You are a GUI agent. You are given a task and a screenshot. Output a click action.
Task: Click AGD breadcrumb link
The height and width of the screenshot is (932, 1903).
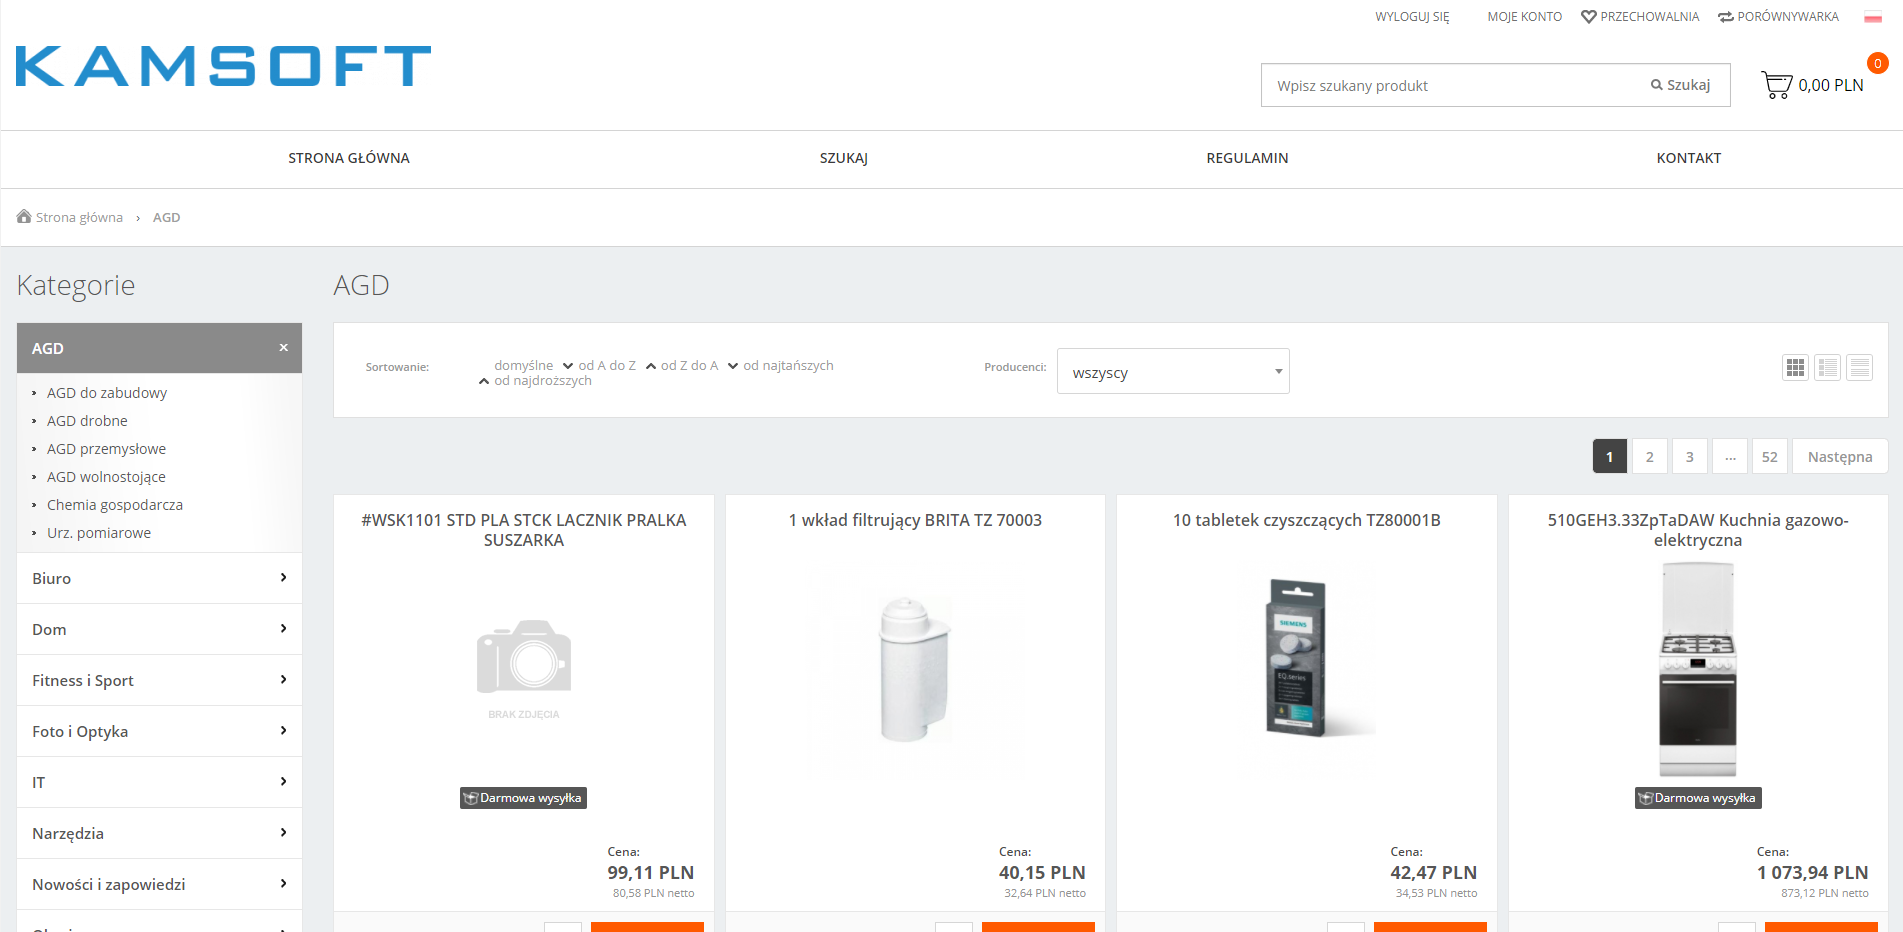[x=166, y=217]
